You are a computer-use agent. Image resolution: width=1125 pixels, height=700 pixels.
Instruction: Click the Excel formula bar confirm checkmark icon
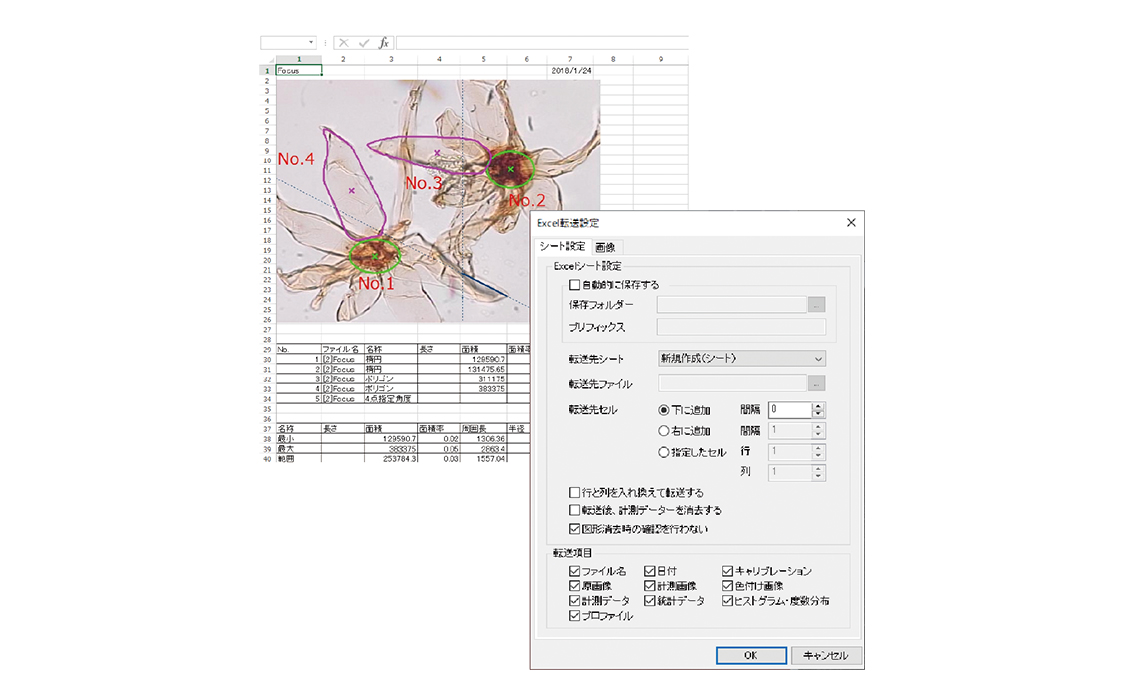point(364,43)
